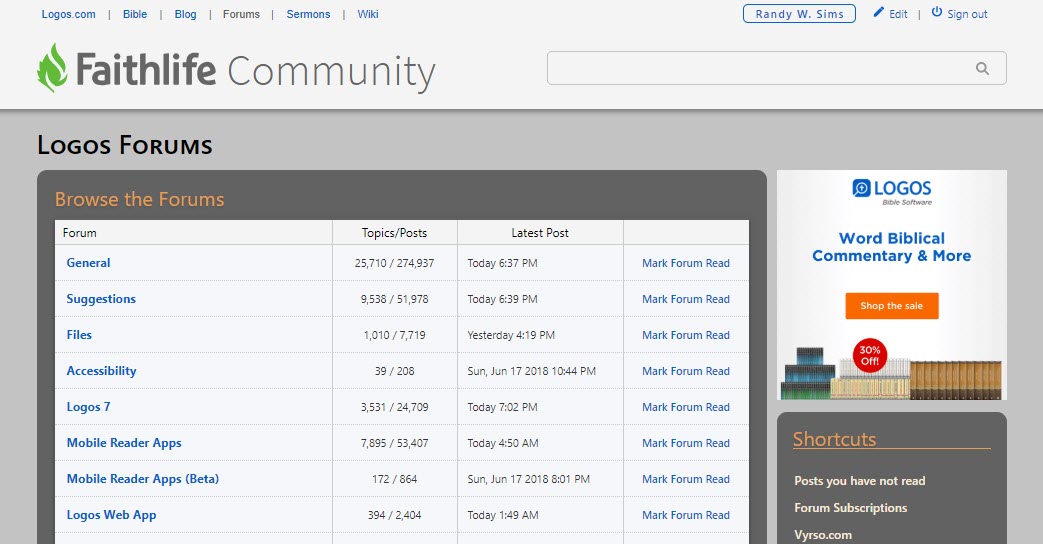The image size is (1043, 544).
Task: Open the Vyrso.com shortcut
Action: tap(823, 535)
